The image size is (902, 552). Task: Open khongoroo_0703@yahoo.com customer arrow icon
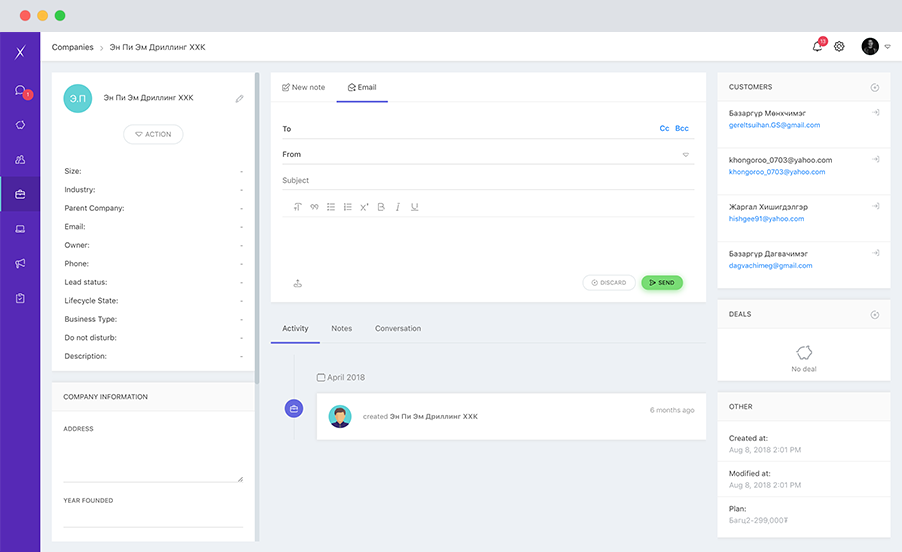[x=875, y=159]
